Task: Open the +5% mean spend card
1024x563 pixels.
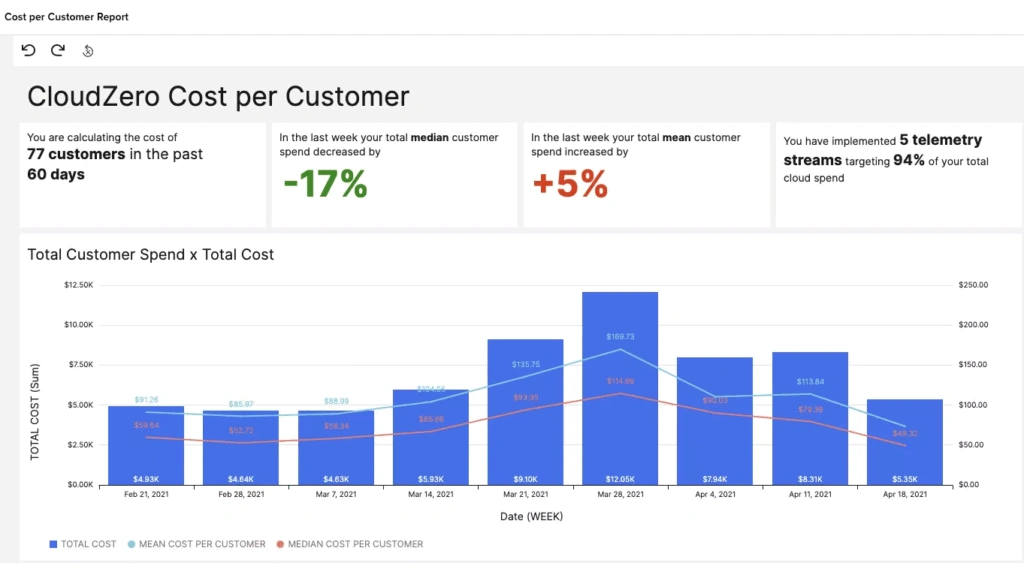Action: (x=645, y=175)
